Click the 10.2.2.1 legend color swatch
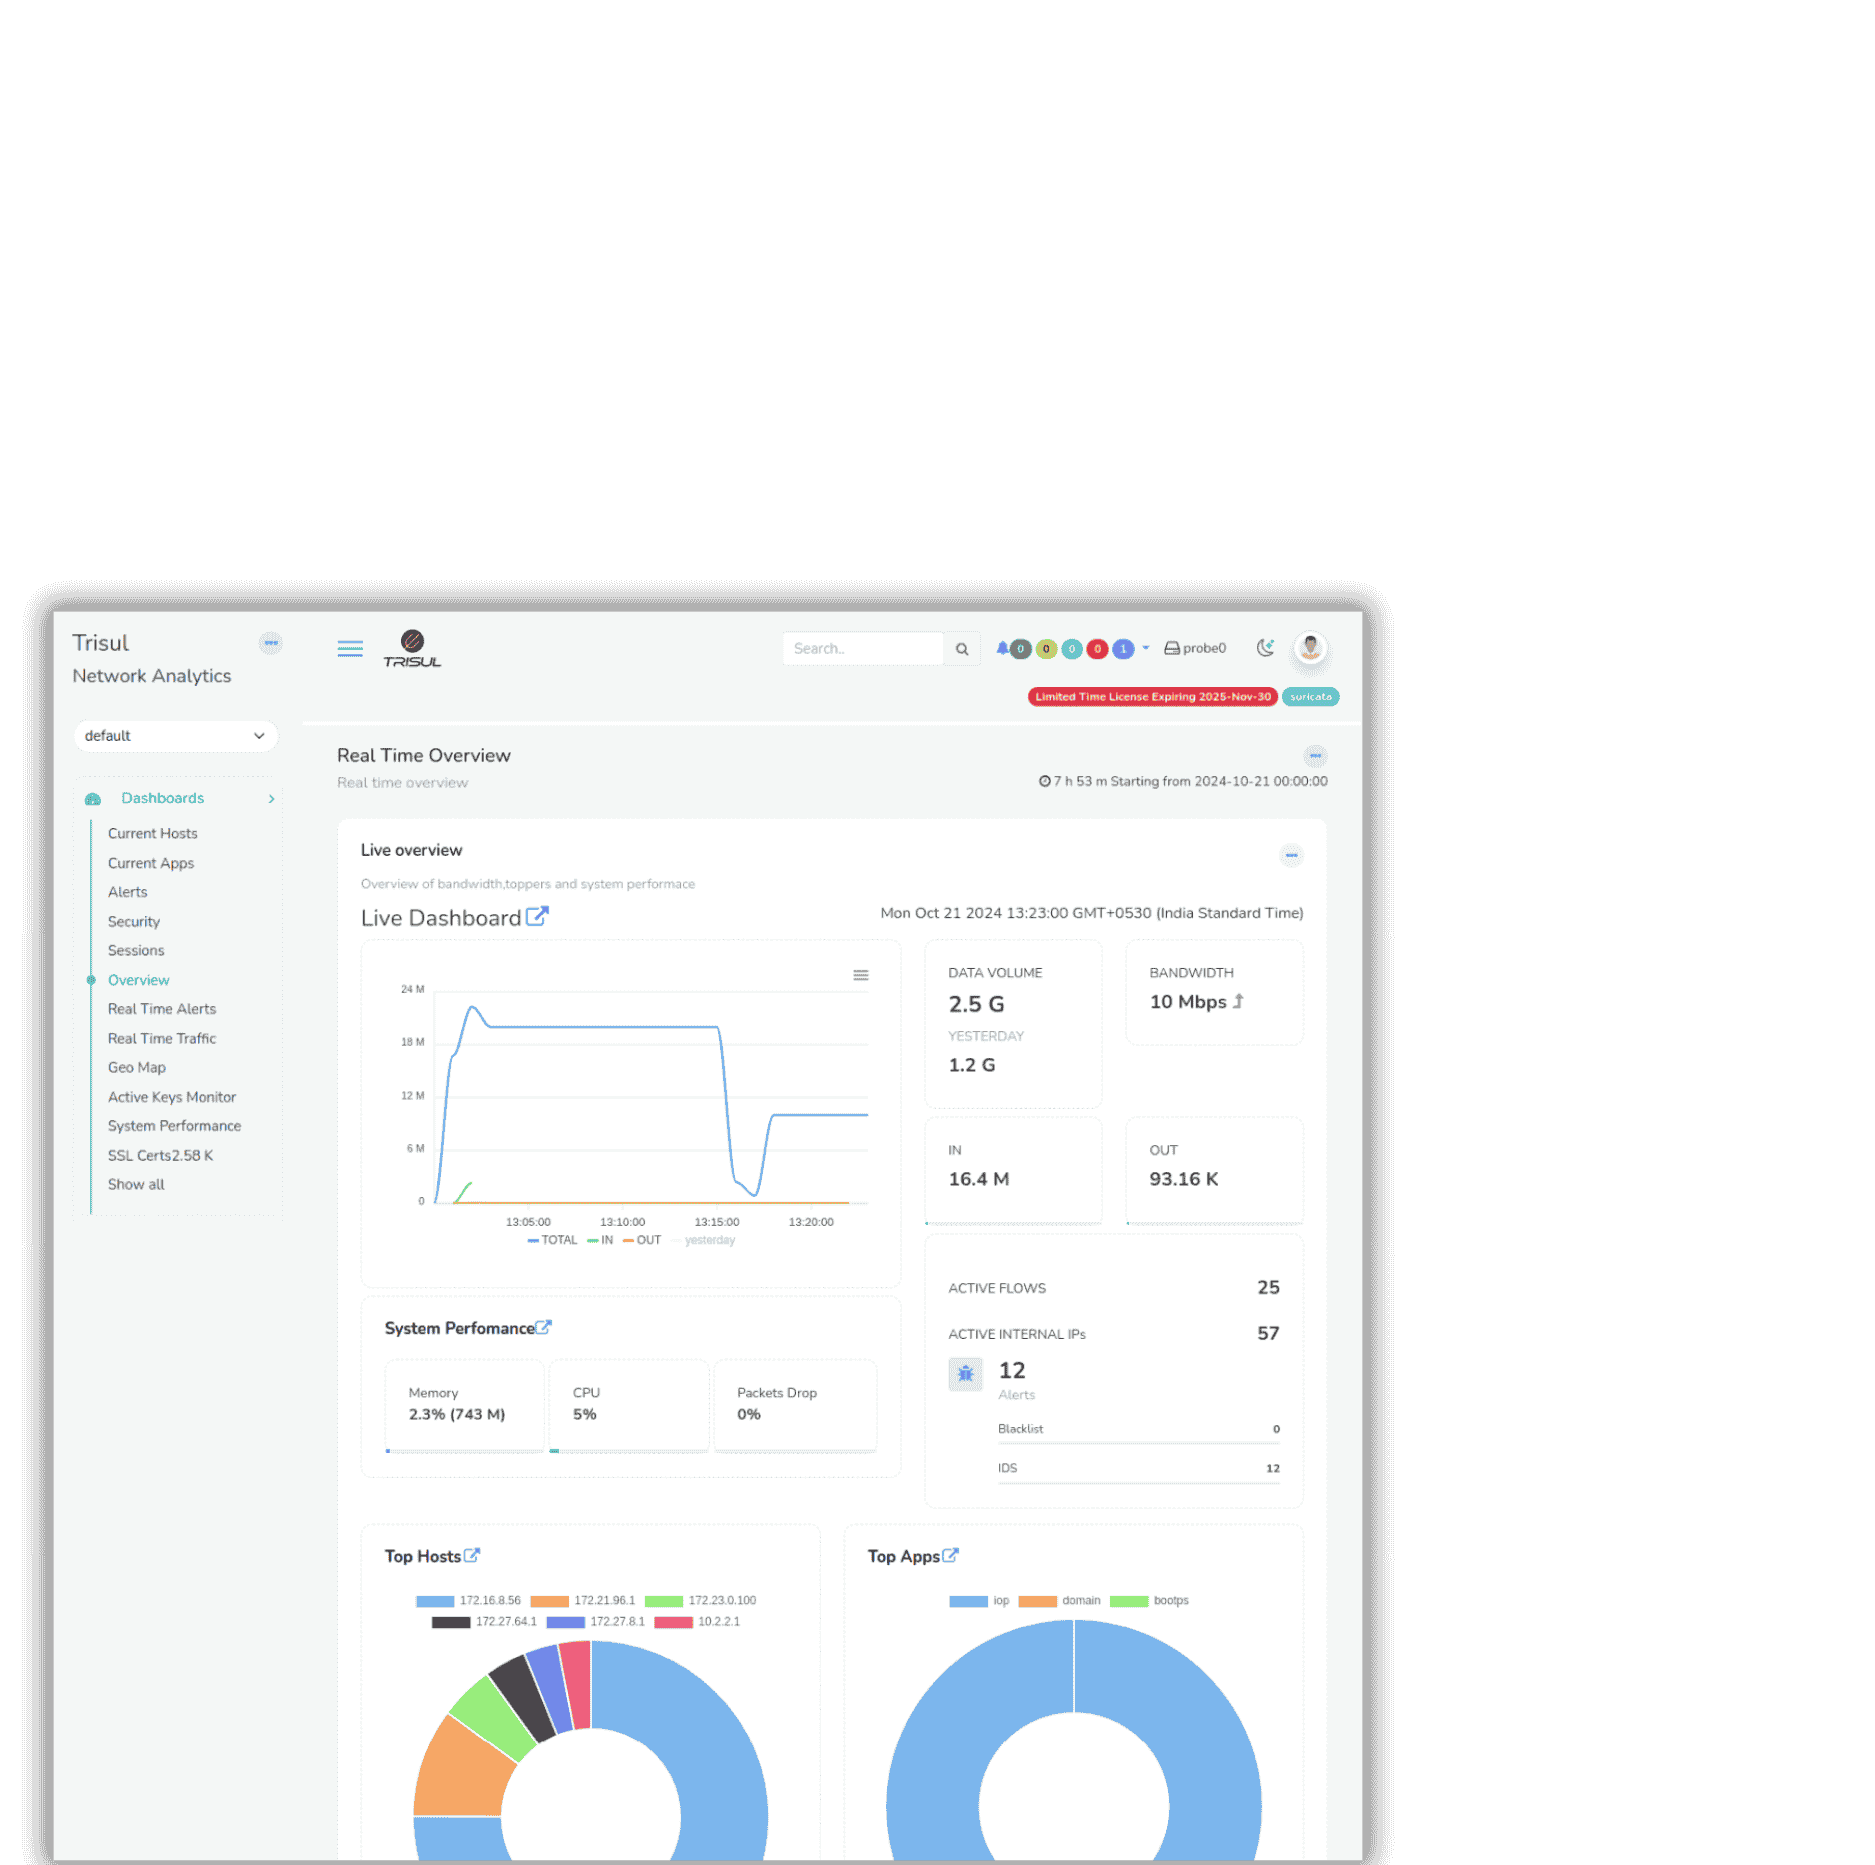Screen dimensions: 1875x1865 (x=673, y=1622)
